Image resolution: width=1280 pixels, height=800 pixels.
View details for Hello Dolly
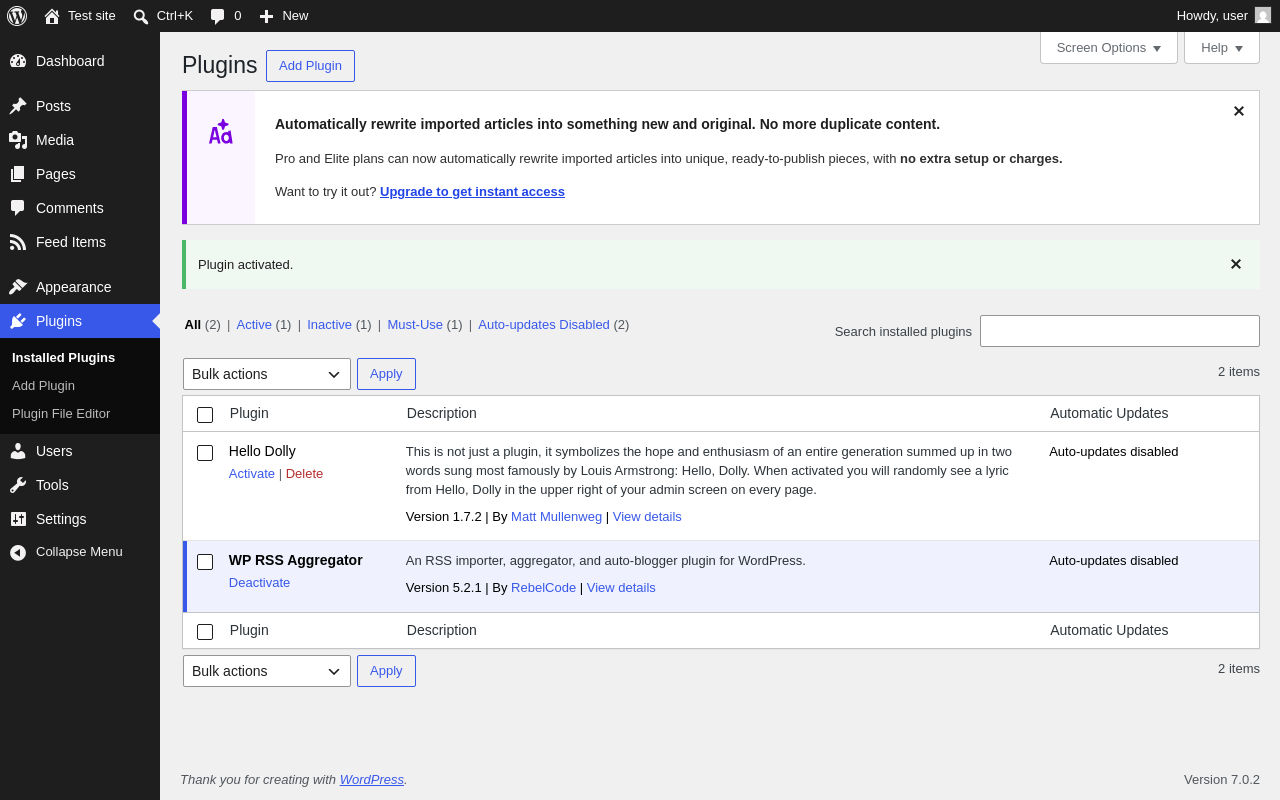(647, 516)
